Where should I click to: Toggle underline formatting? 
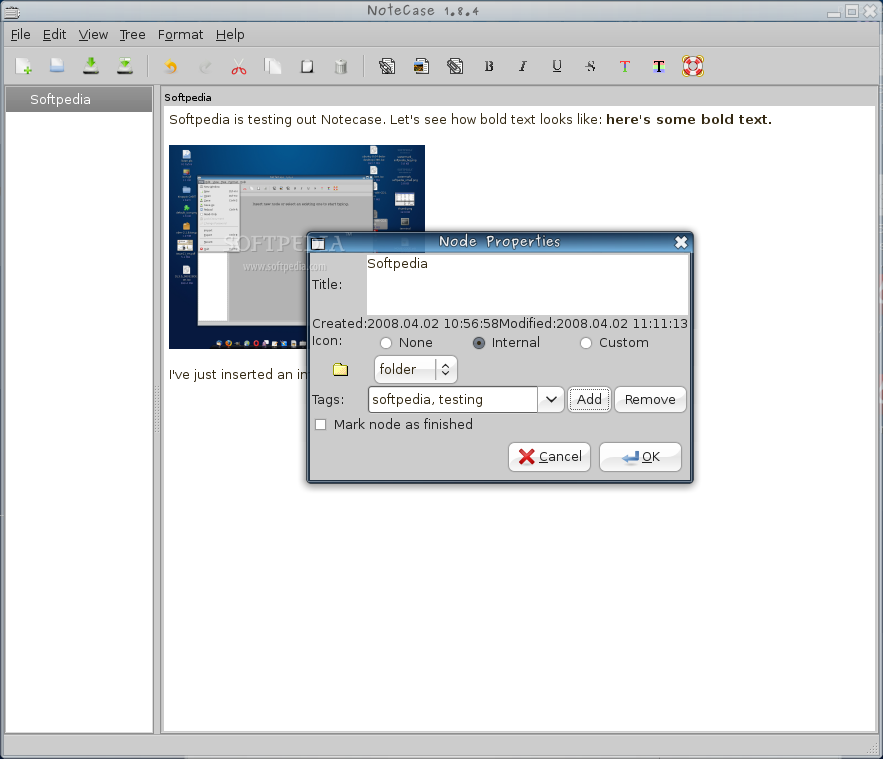557,66
